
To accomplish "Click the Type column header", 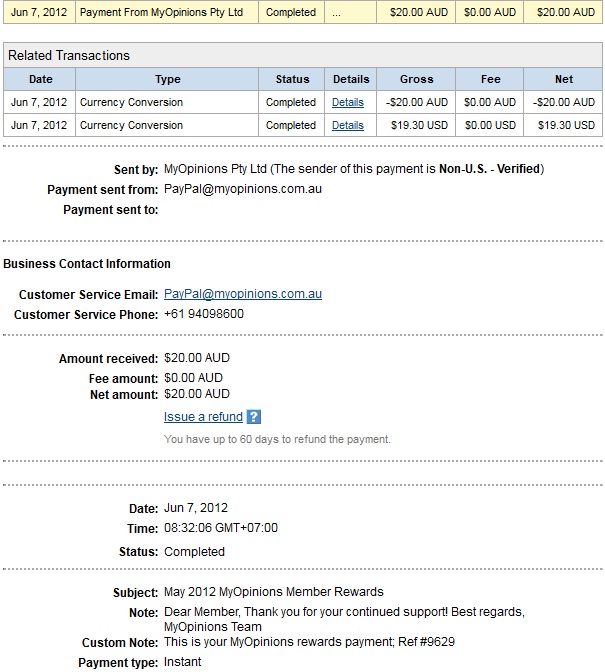I will coord(168,79).
